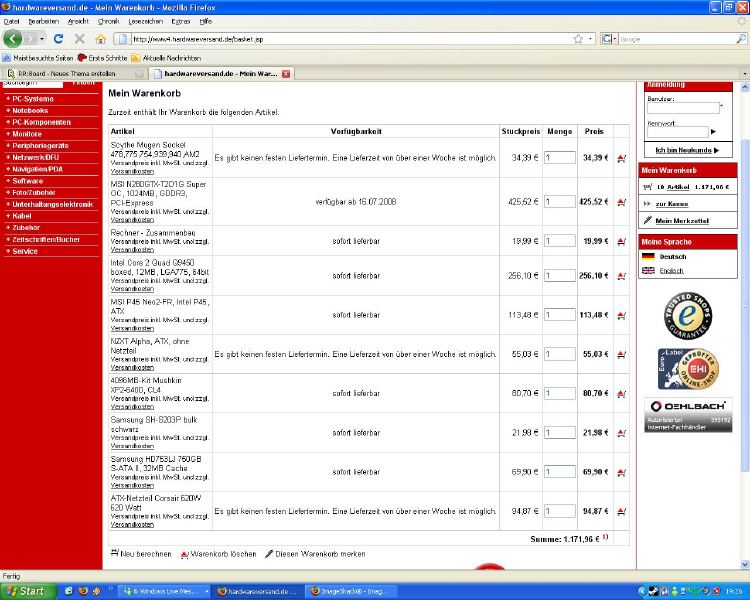Viewport: 750px width, 600px height.
Task: Select English language link
Action: click(672, 271)
